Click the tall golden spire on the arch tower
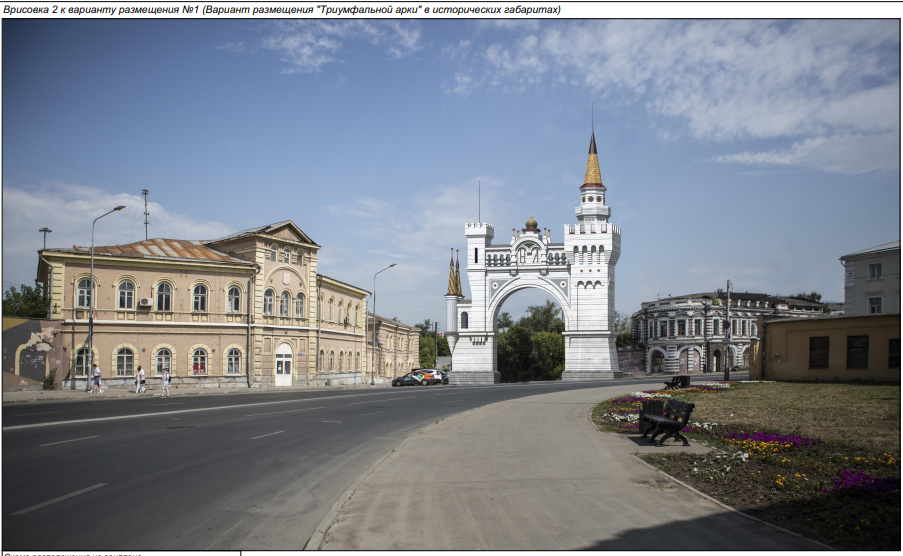Image resolution: width=903 pixels, height=556 pixels. click(x=593, y=165)
